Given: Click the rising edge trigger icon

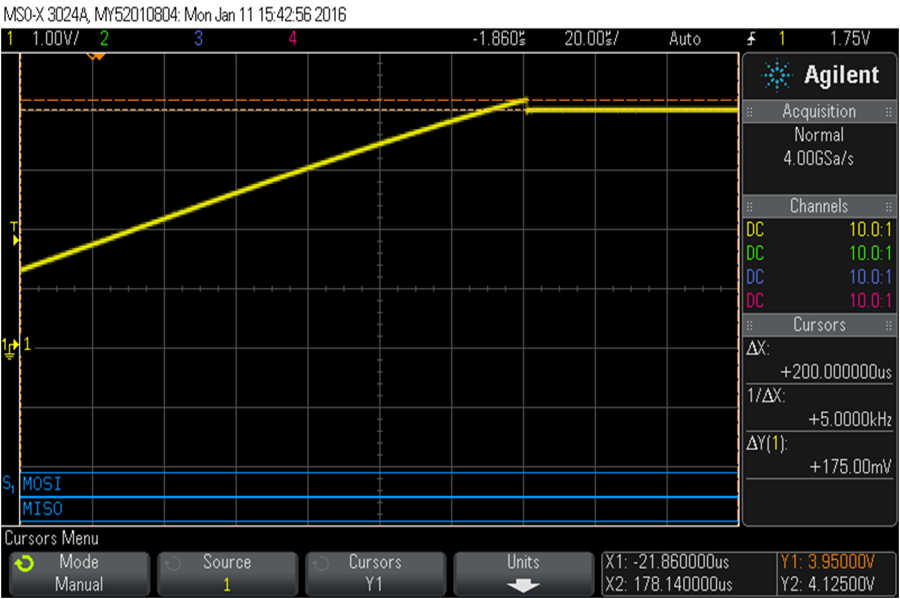Looking at the screenshot, I should click(751, 39).
